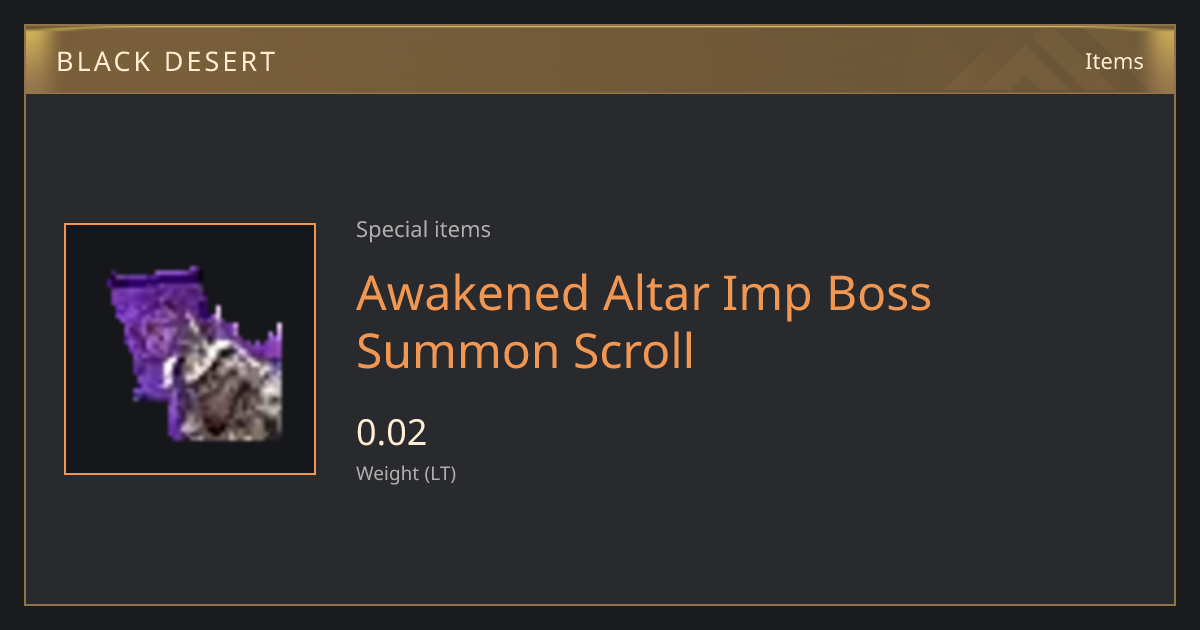Click the word DESERT in the header

coord(222,61)
